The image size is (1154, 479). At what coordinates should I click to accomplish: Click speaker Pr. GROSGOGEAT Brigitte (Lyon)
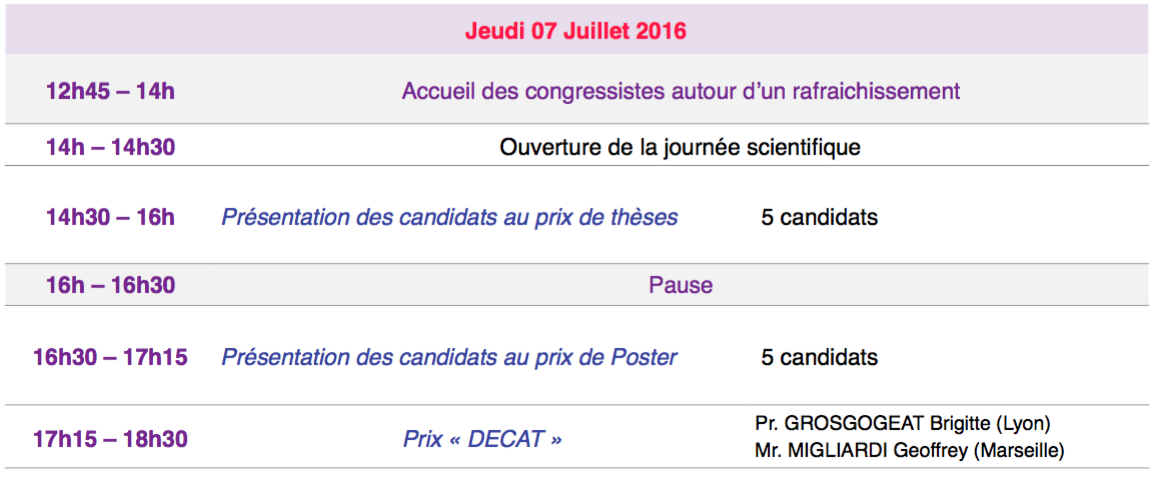pyautogui.click(x=902, y=423)
